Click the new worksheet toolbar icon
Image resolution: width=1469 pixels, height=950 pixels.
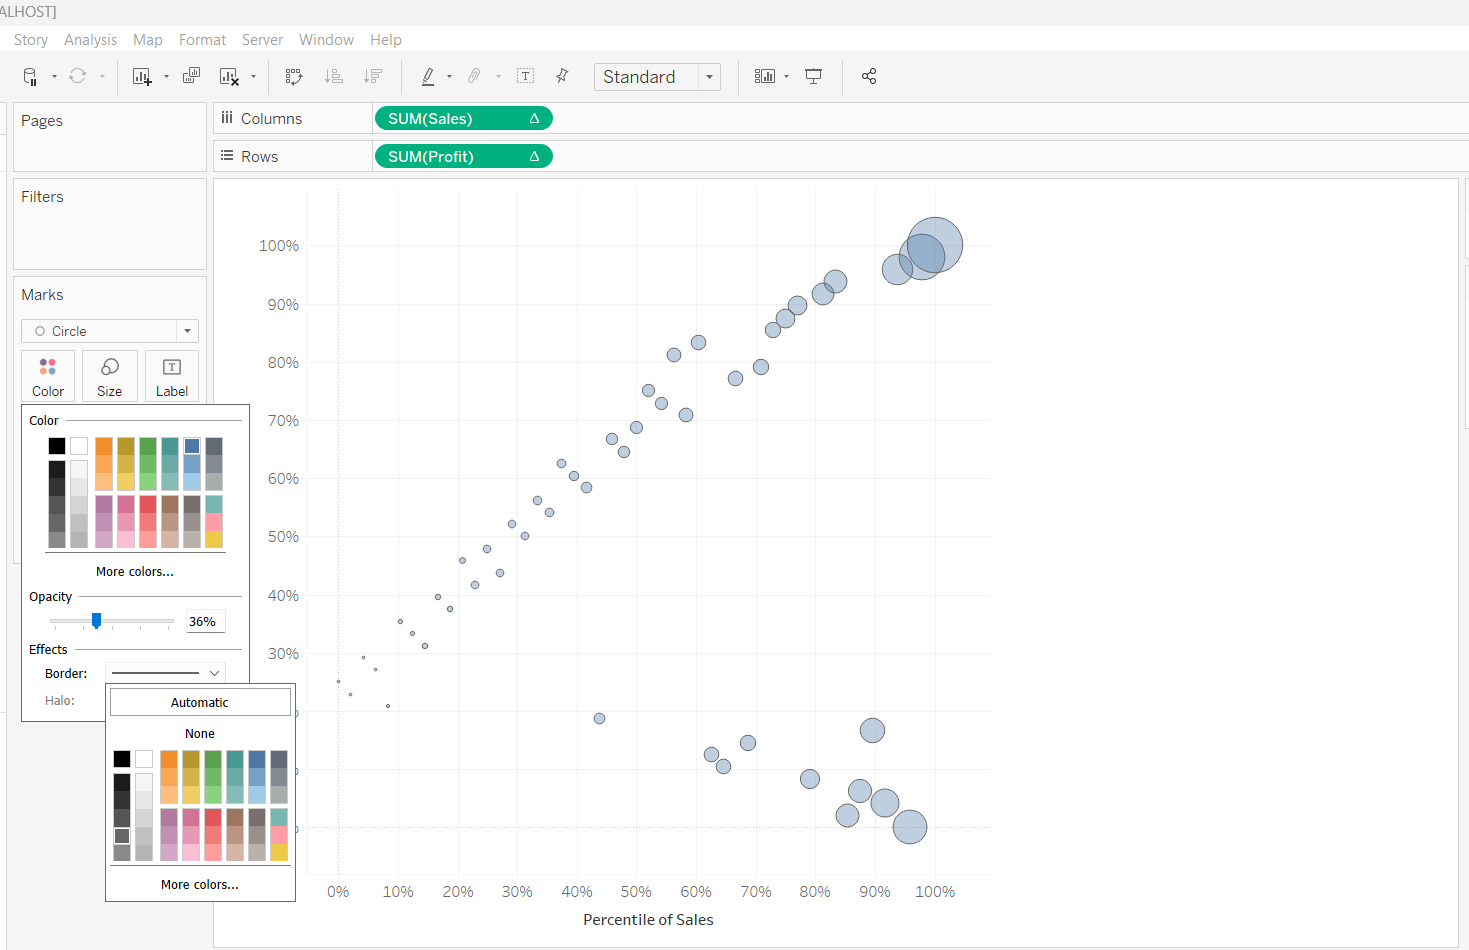[x=141, y=77]
